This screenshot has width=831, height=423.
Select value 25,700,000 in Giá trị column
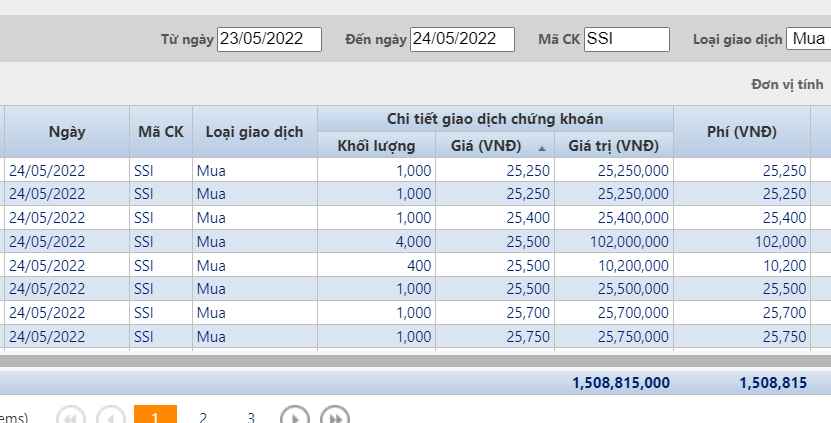(x=633, y=313)
